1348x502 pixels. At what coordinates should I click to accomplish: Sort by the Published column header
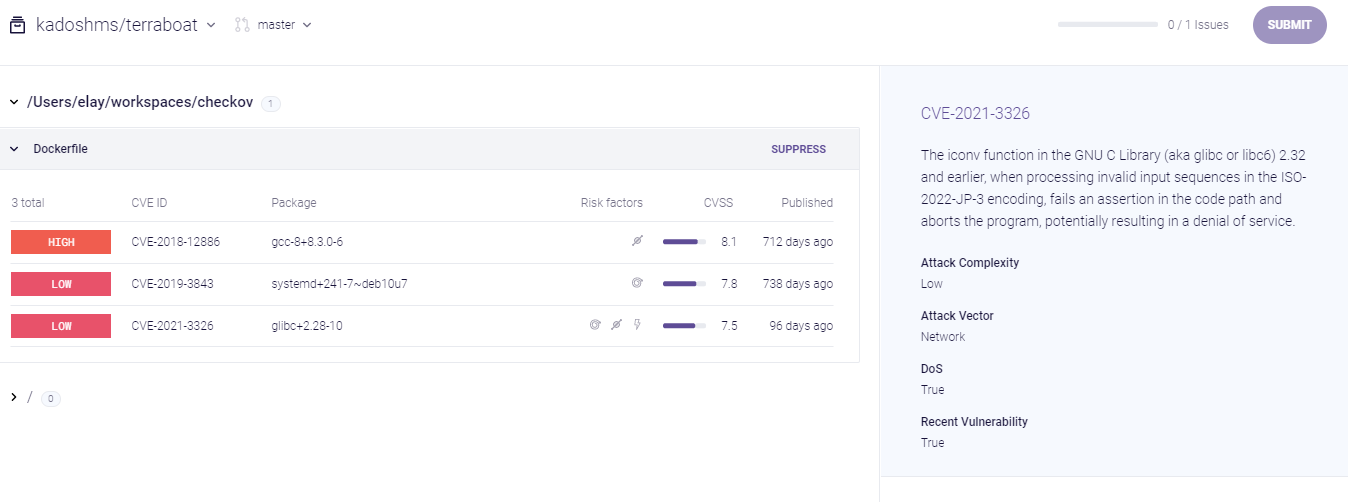click(806, 203)
